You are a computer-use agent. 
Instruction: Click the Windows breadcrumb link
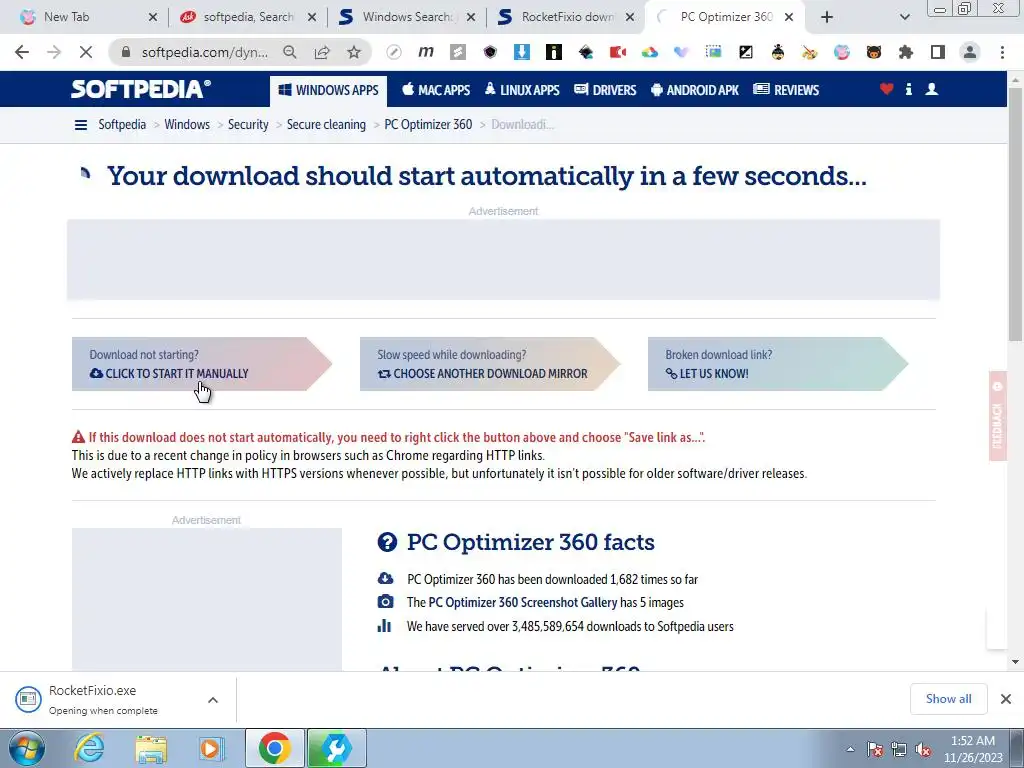(x=187, y=125)
